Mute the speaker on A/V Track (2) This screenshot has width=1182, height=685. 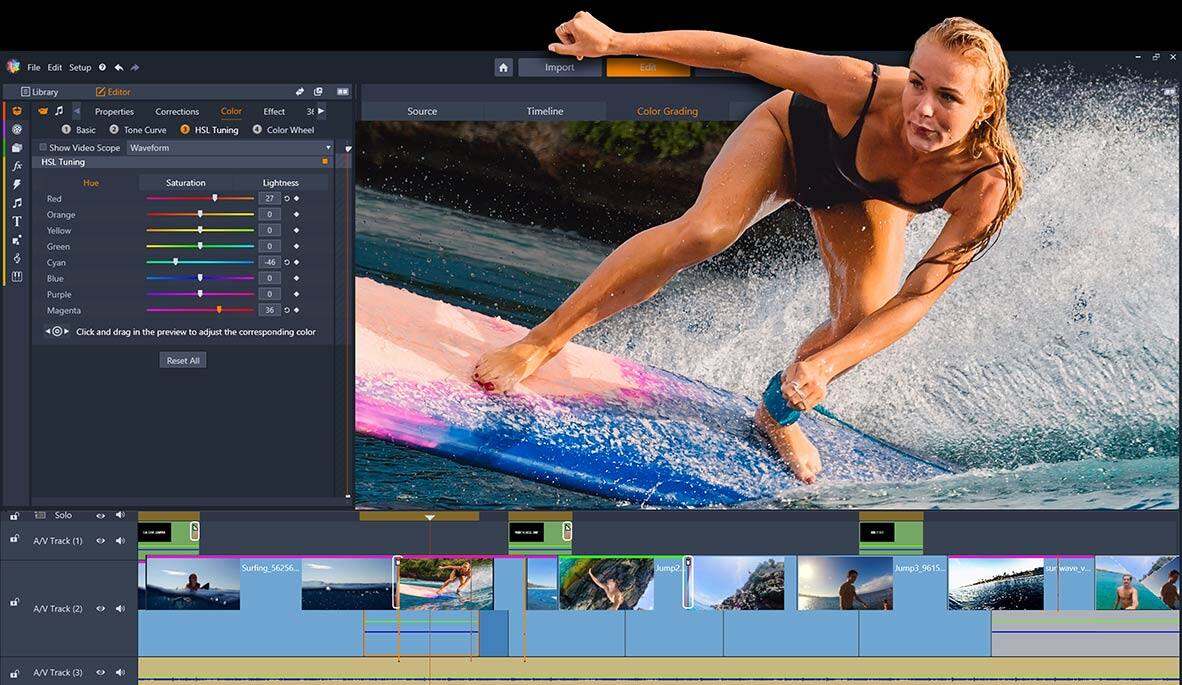(x=120, y=609)
